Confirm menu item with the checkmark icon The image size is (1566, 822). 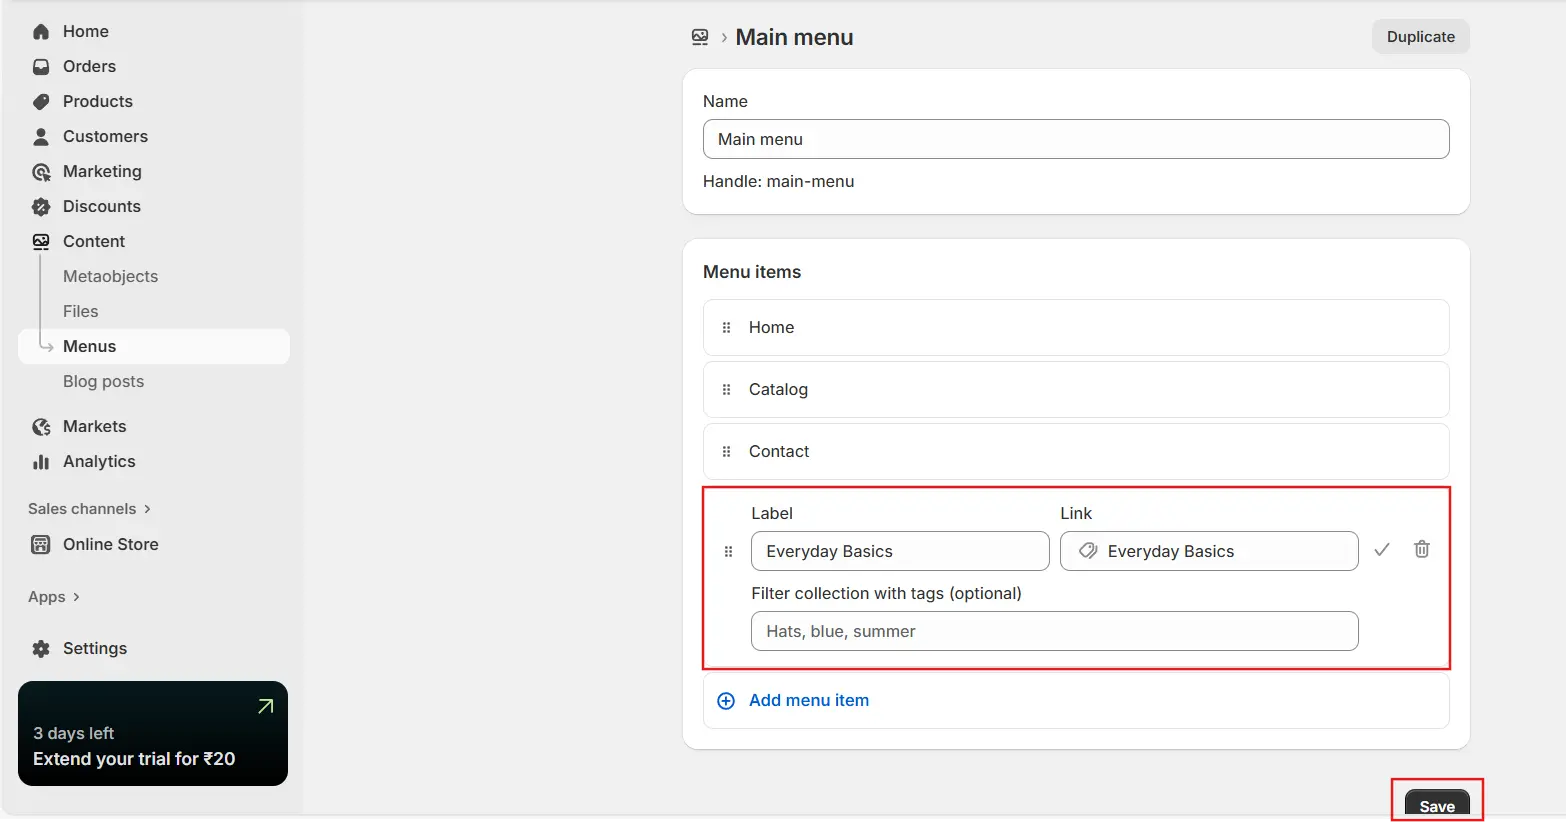(1382, 550)
